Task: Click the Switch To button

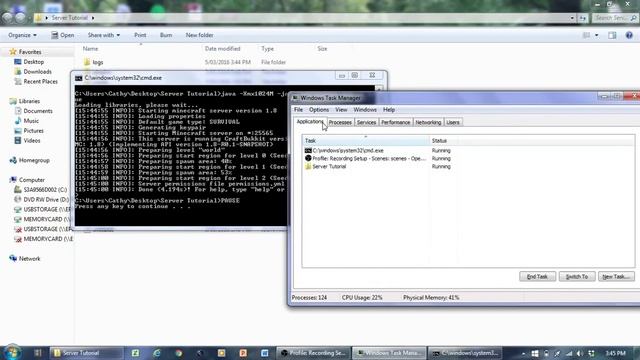Action: [577, 276]
